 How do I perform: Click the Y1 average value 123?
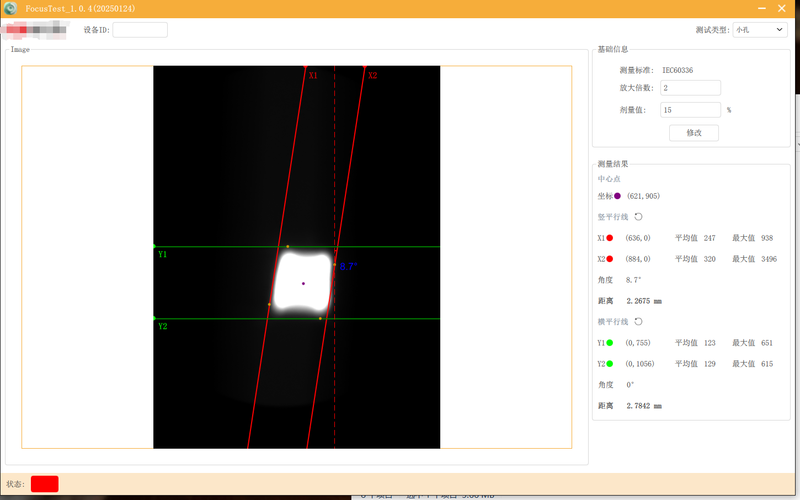(x=710, y=343)
